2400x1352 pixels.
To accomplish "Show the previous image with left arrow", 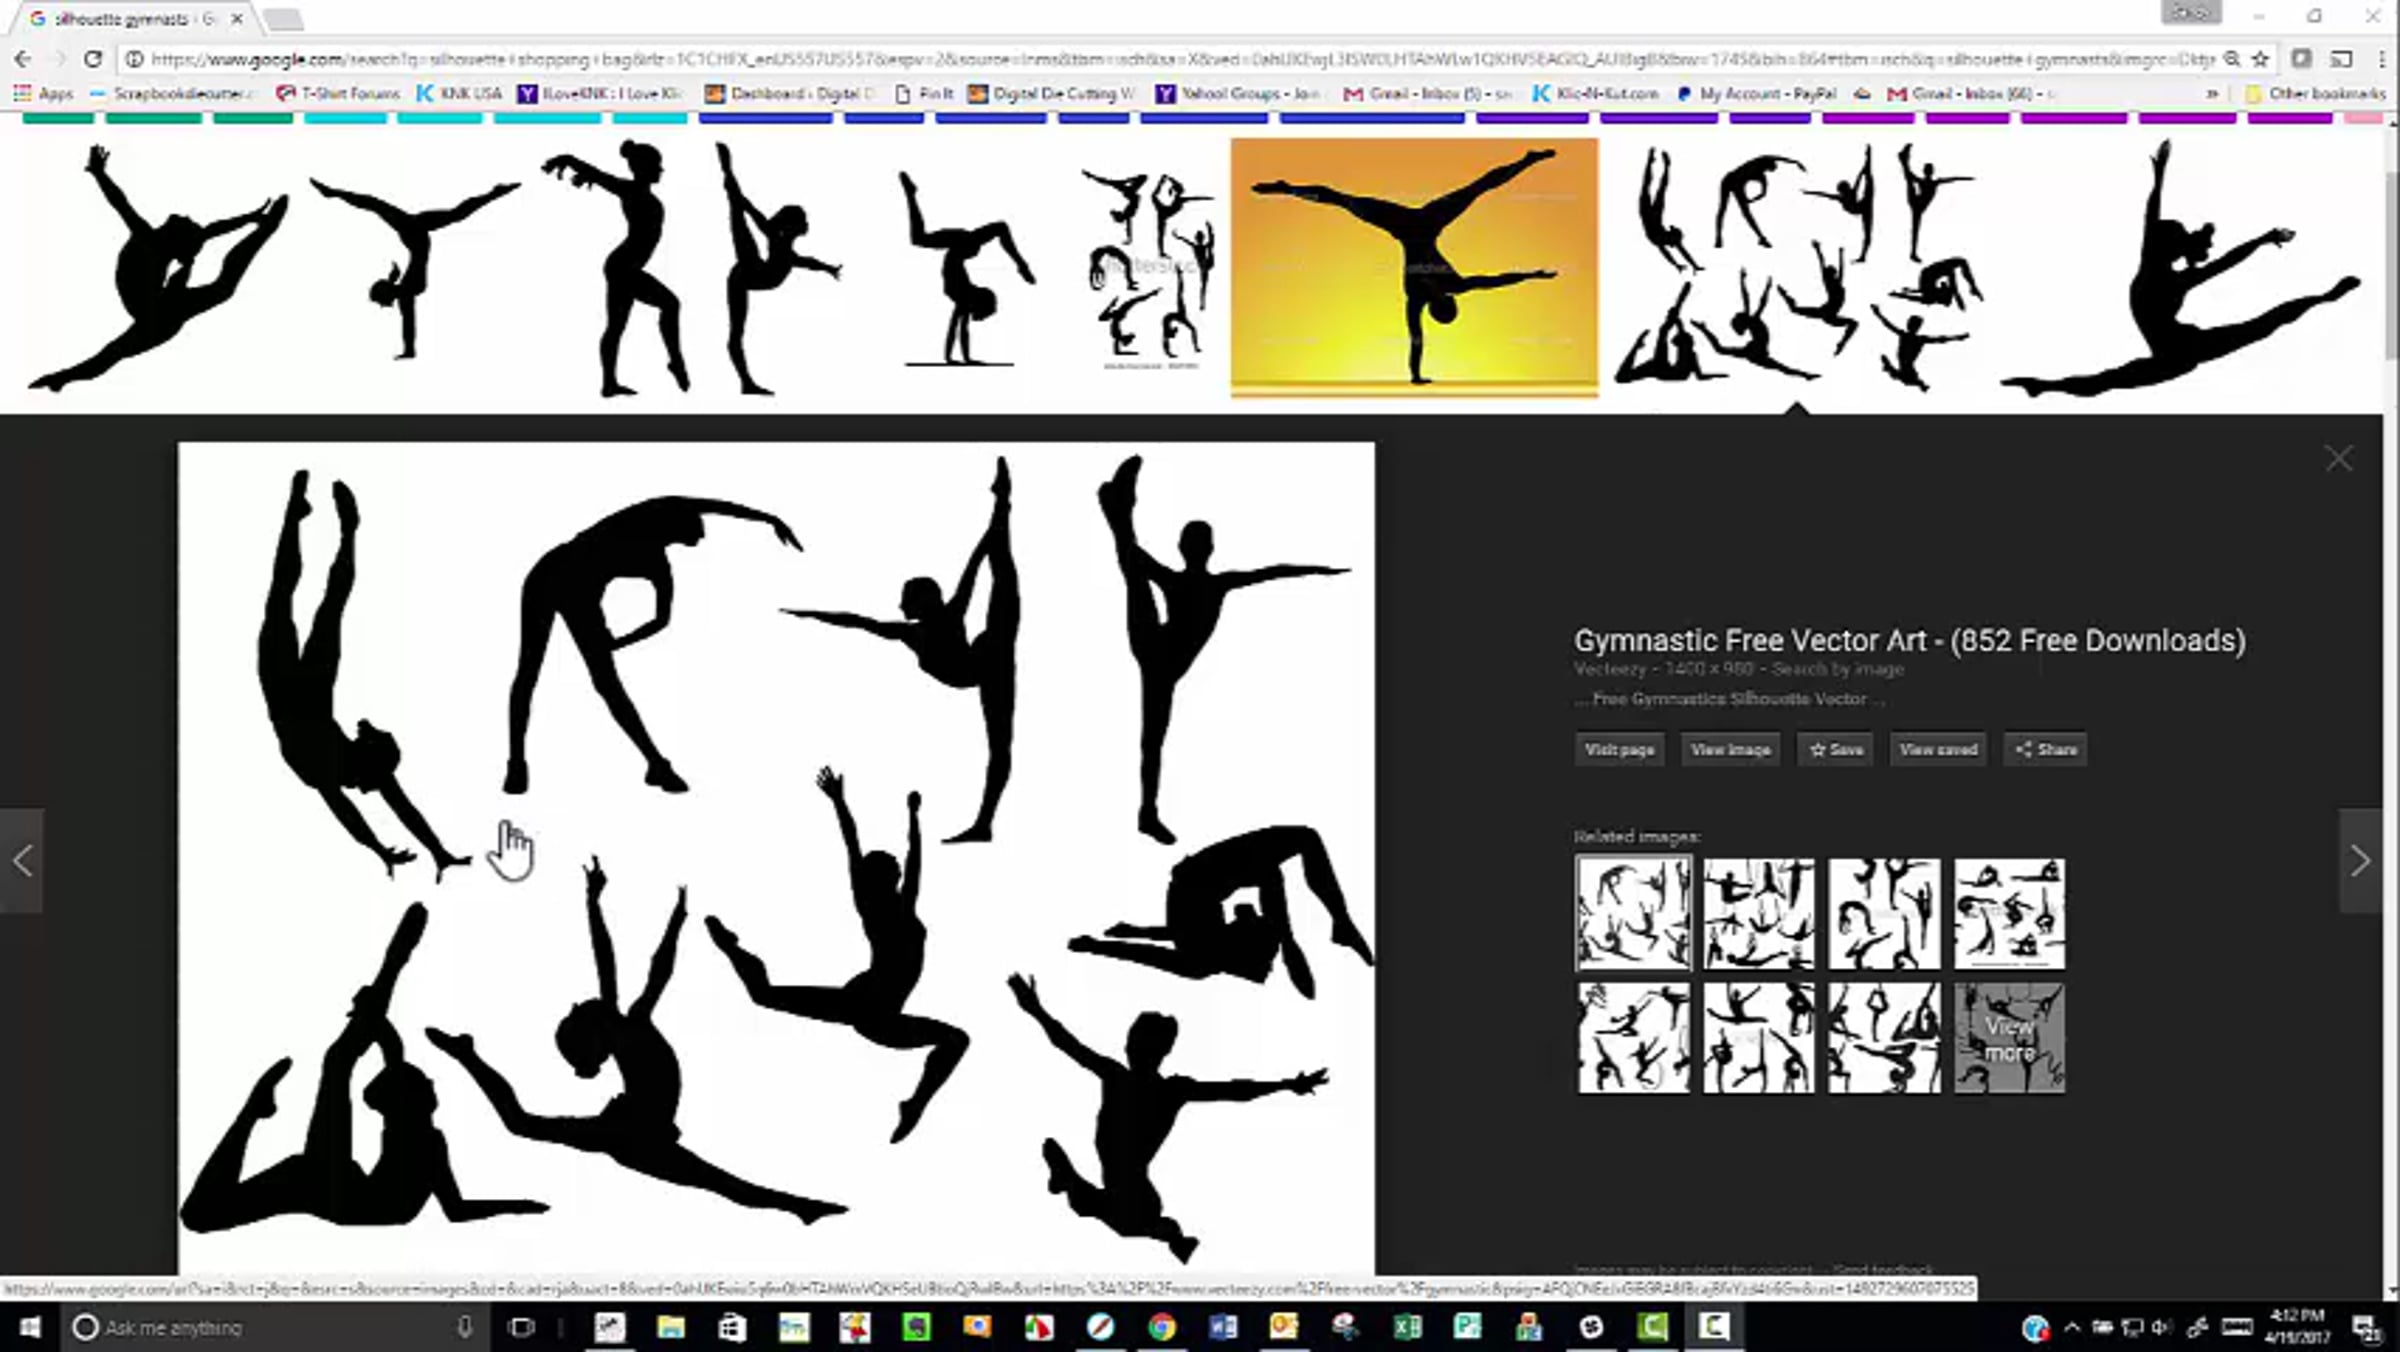I will click(22, 860).
